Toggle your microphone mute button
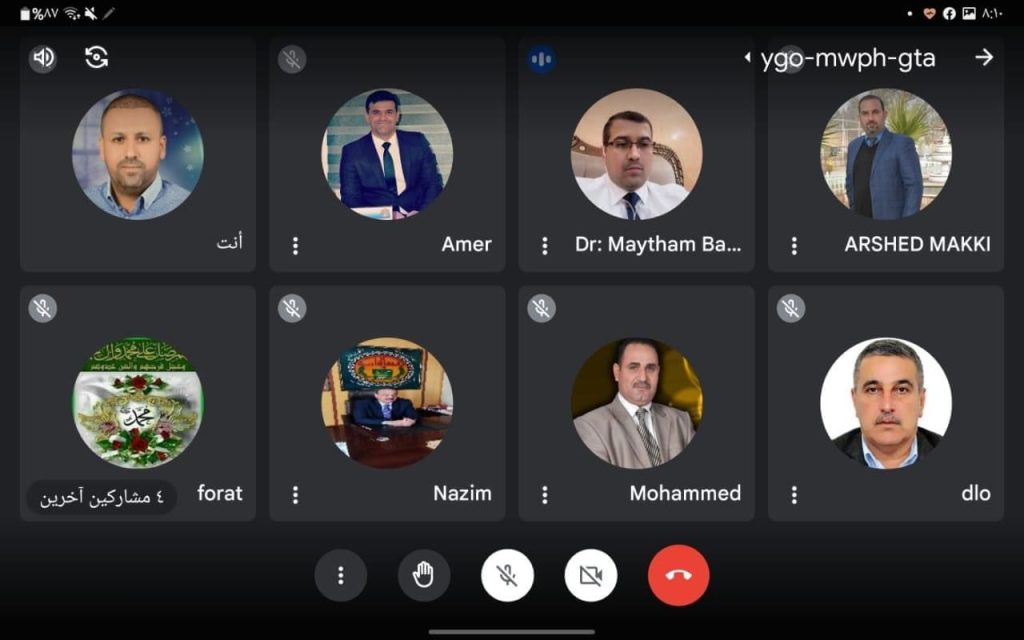Screen dimensions: 1024x640 (x=507, y=575)
